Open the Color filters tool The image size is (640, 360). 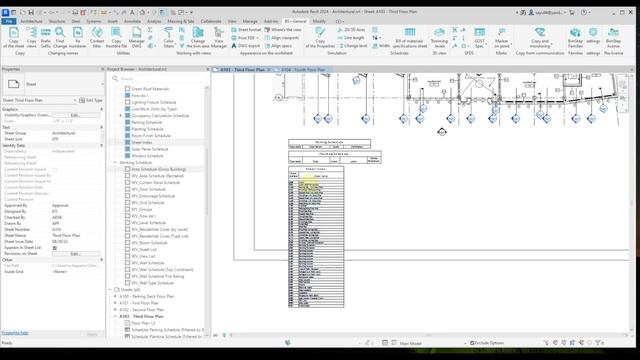pyautogui.click(x=169, y=38)
